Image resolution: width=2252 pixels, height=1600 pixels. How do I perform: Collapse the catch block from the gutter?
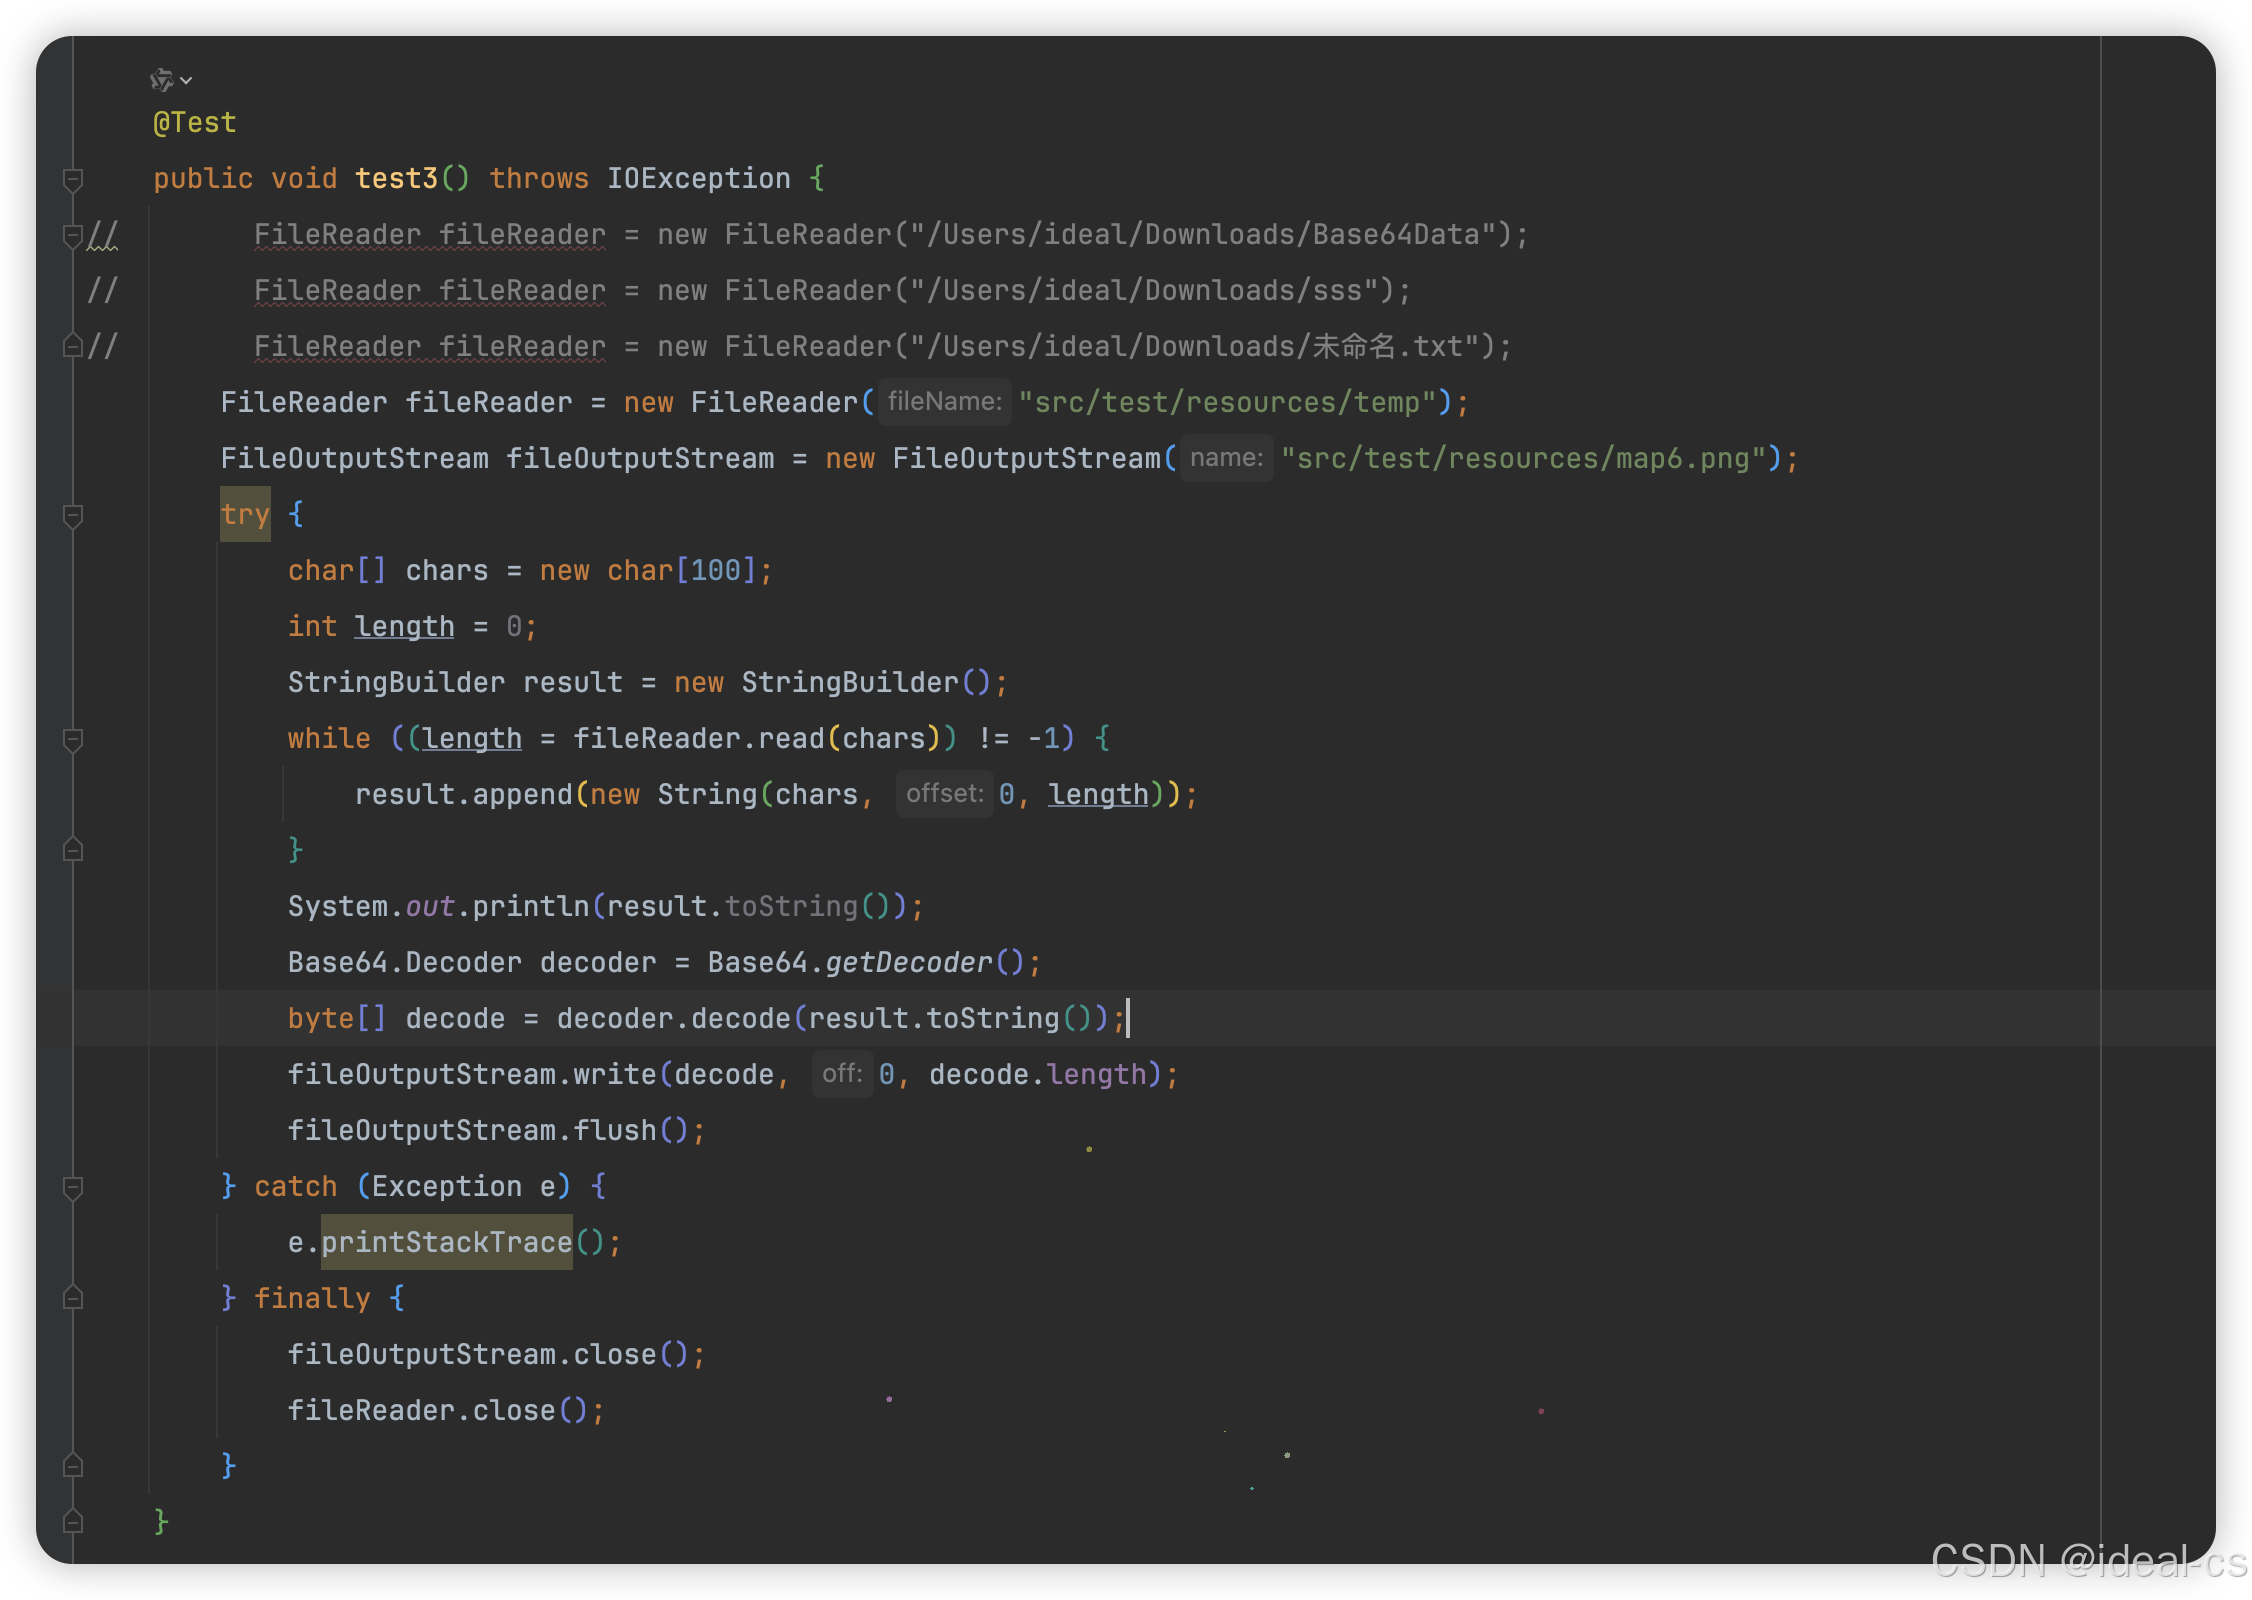73,1187
